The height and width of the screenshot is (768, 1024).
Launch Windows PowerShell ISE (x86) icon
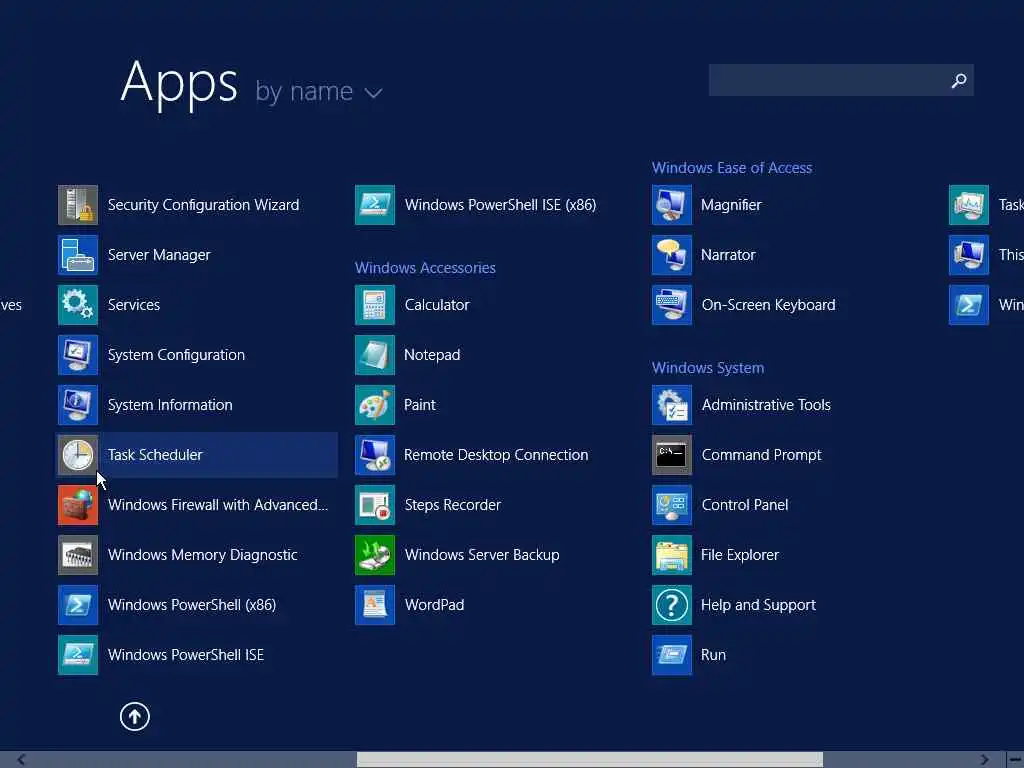coord(375,205)
